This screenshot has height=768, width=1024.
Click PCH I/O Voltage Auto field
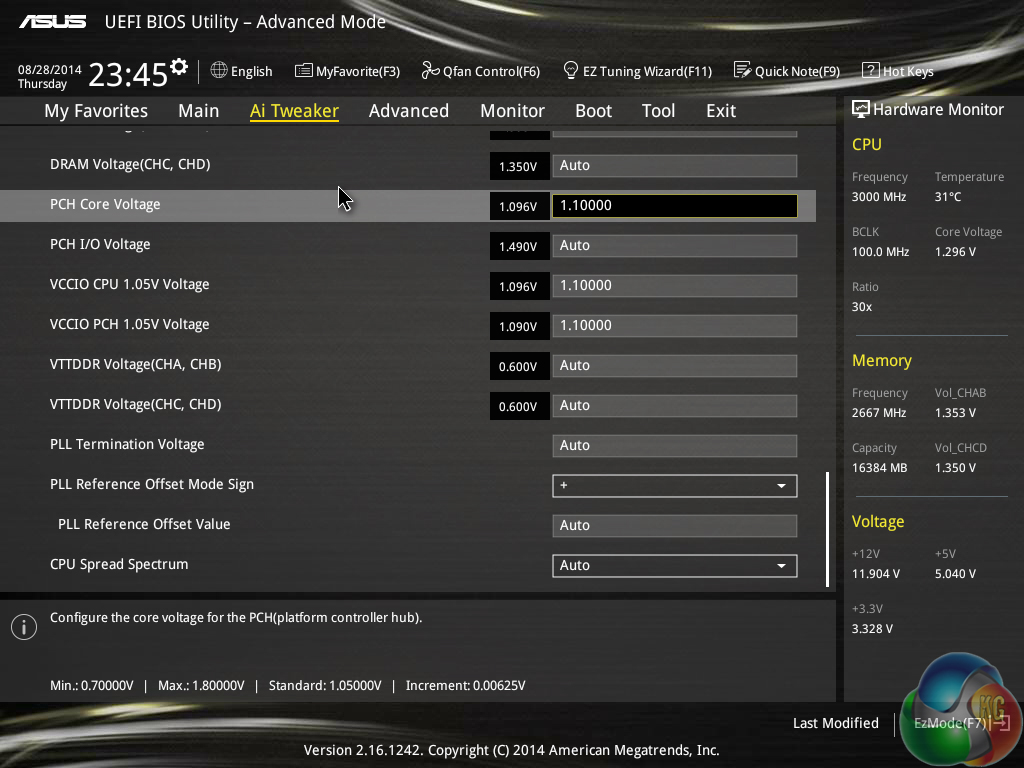(x=675, y=246)
